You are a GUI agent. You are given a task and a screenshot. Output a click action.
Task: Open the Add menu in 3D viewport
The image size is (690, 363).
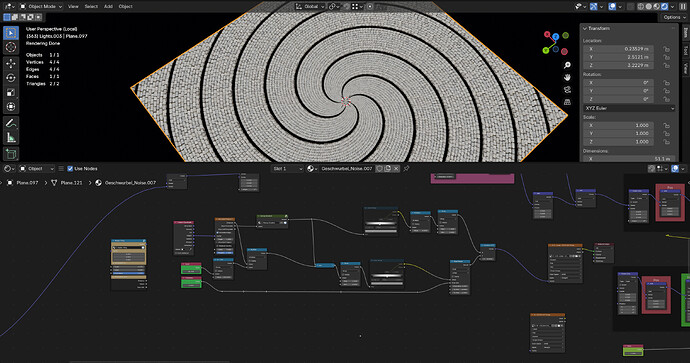(108, 7)
